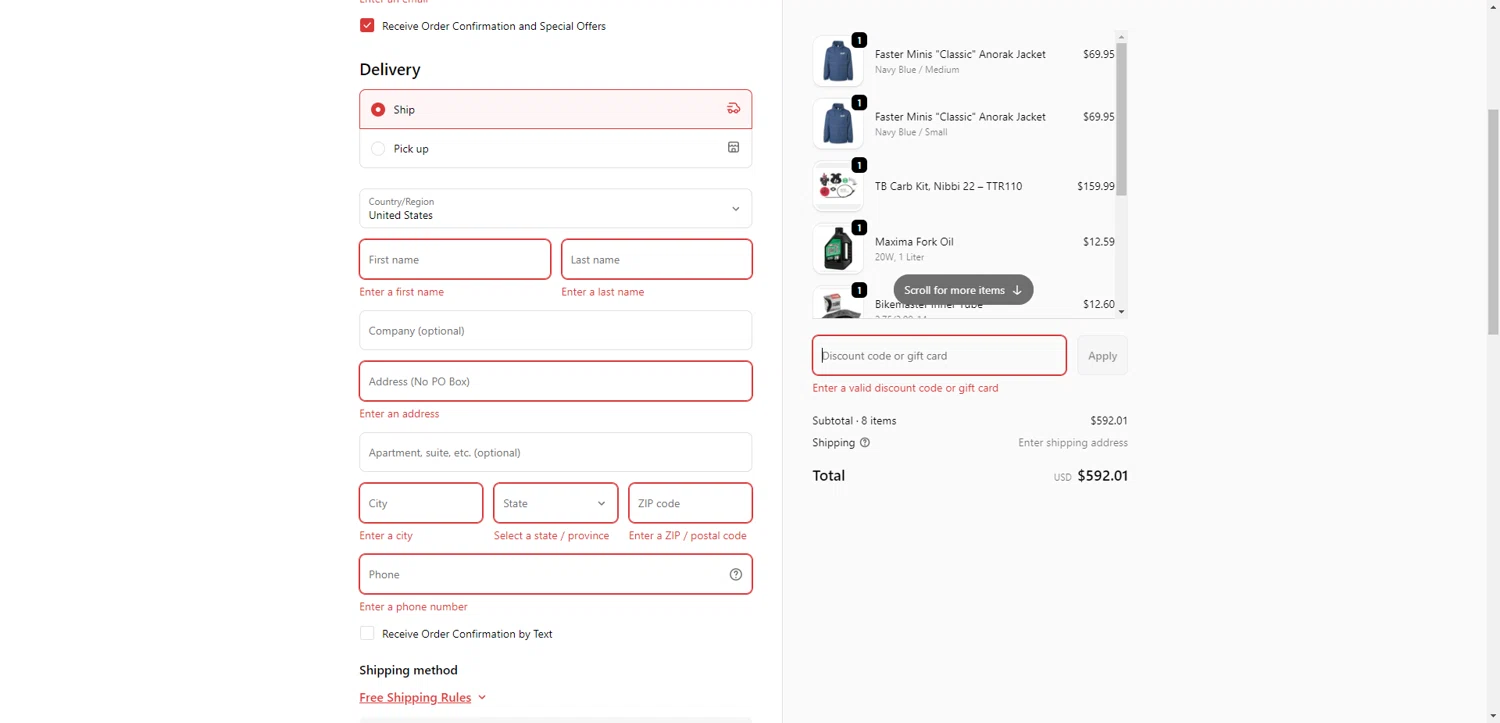Focus the Apartment, suite, etc. field
The height and width of the screenshot is (723, 1500).
click(x=556, y=452)
